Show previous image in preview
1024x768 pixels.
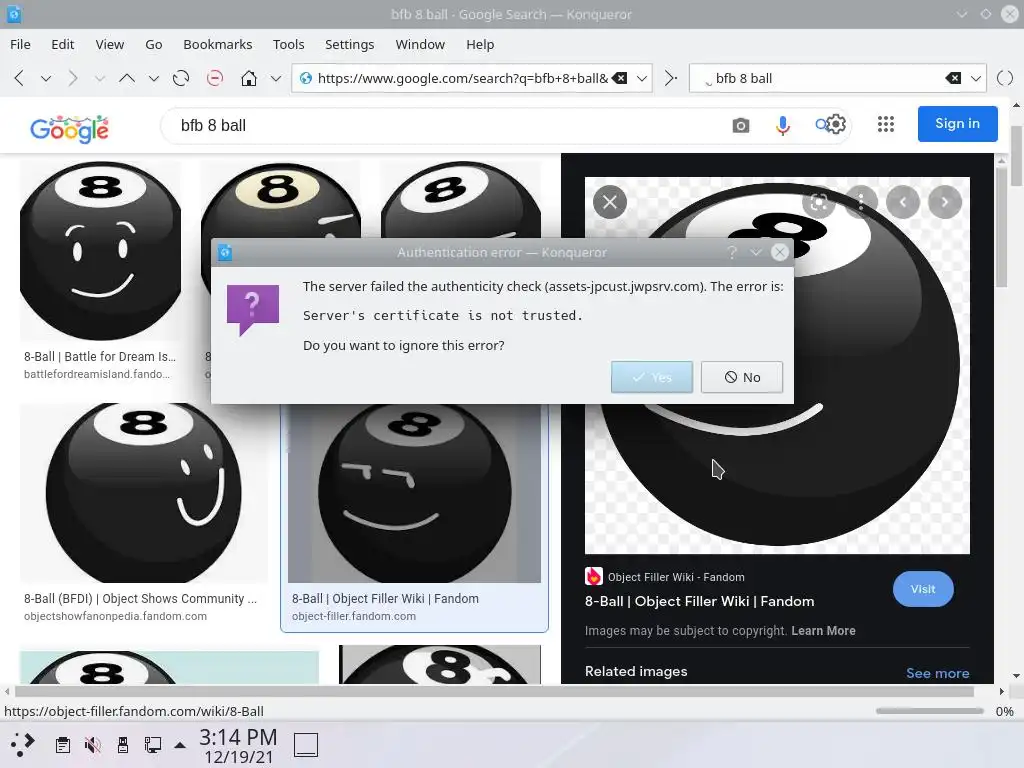click(x=903, y=202)
